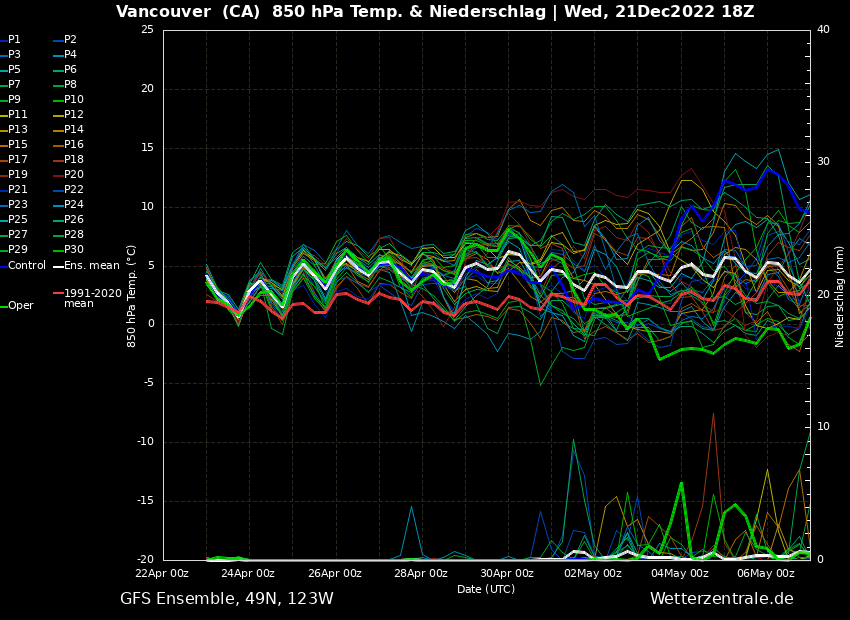Click the 850 hPa Temp. axis label
This screenshot has height=620, width=850.
(x=132, y=295)
